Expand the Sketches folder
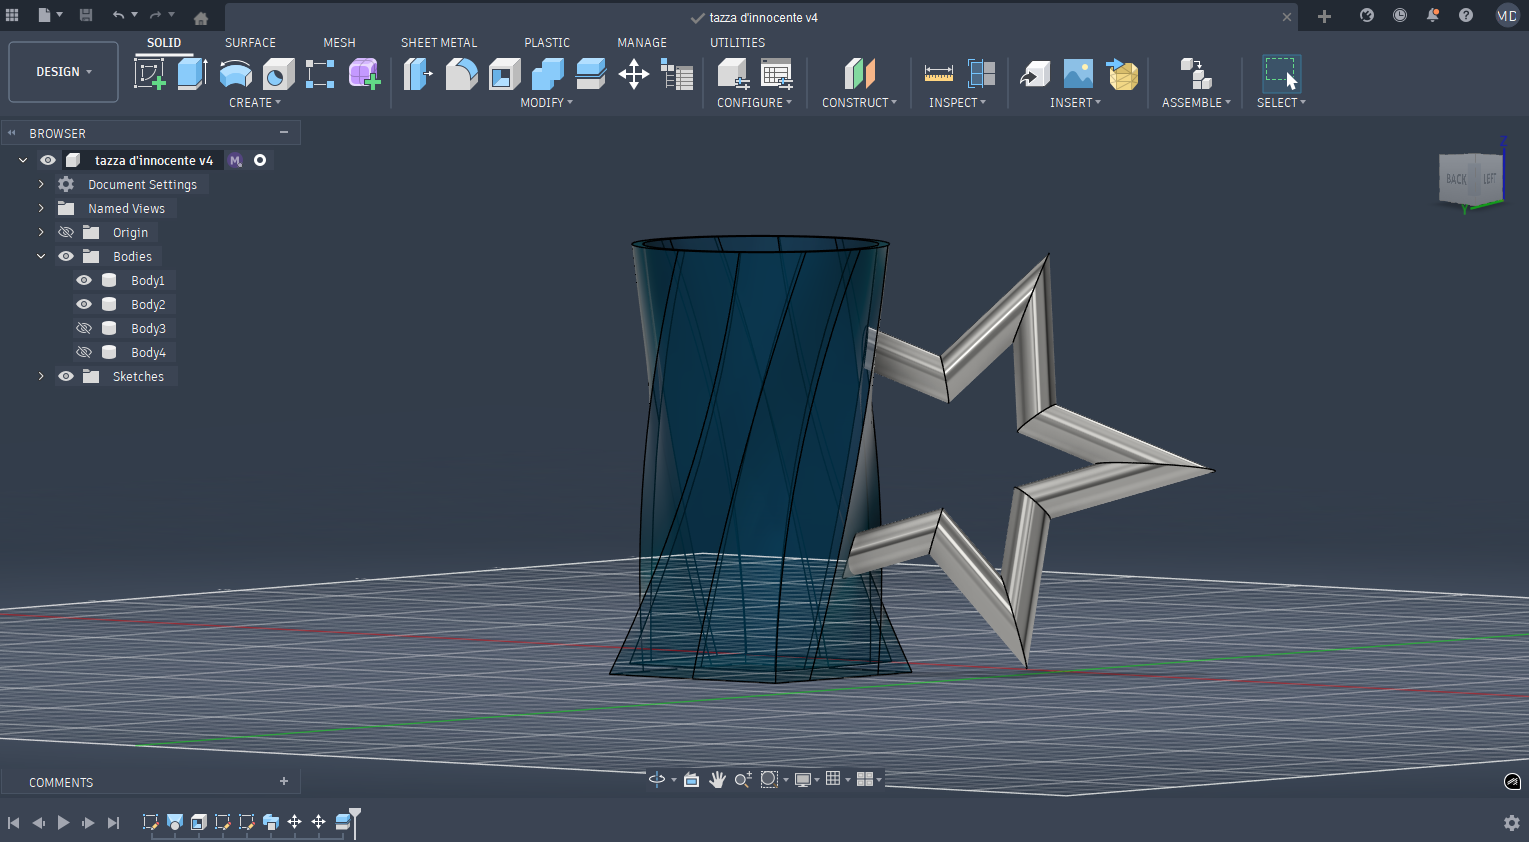The height and width of the screenshot is (842, 1529). tap(41, 377)
